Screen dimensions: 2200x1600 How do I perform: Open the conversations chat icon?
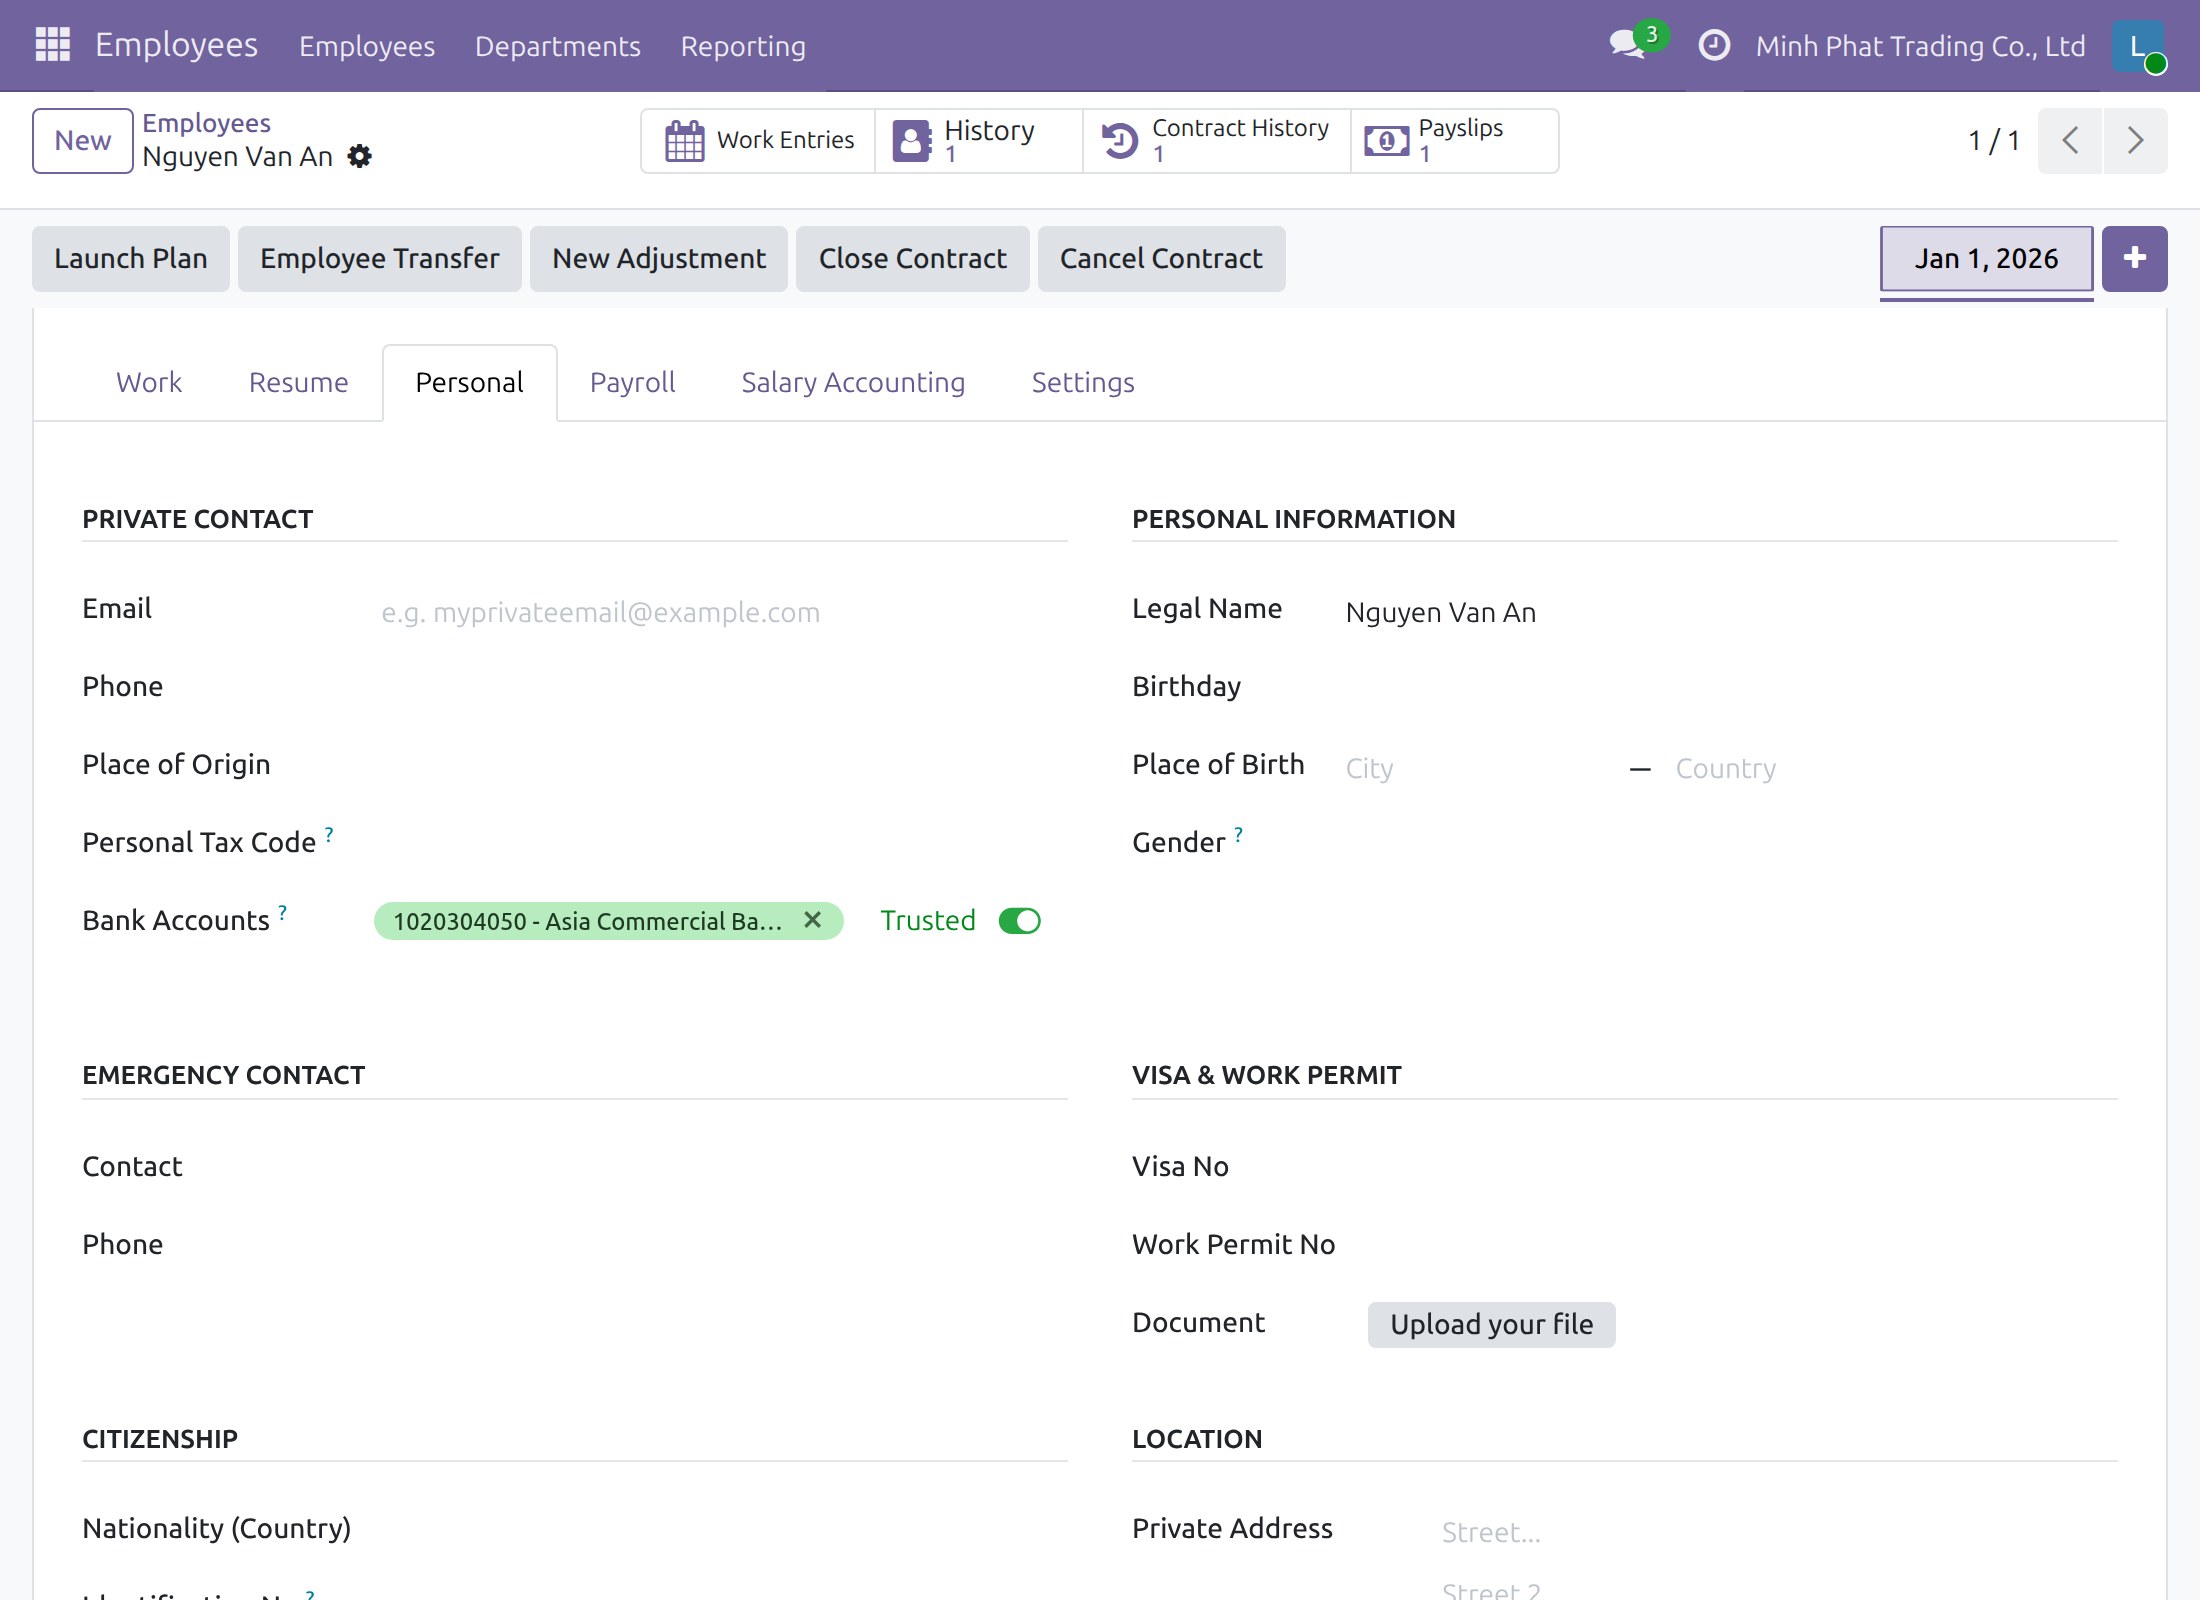pyautogui.click(x=1628, y=45)
